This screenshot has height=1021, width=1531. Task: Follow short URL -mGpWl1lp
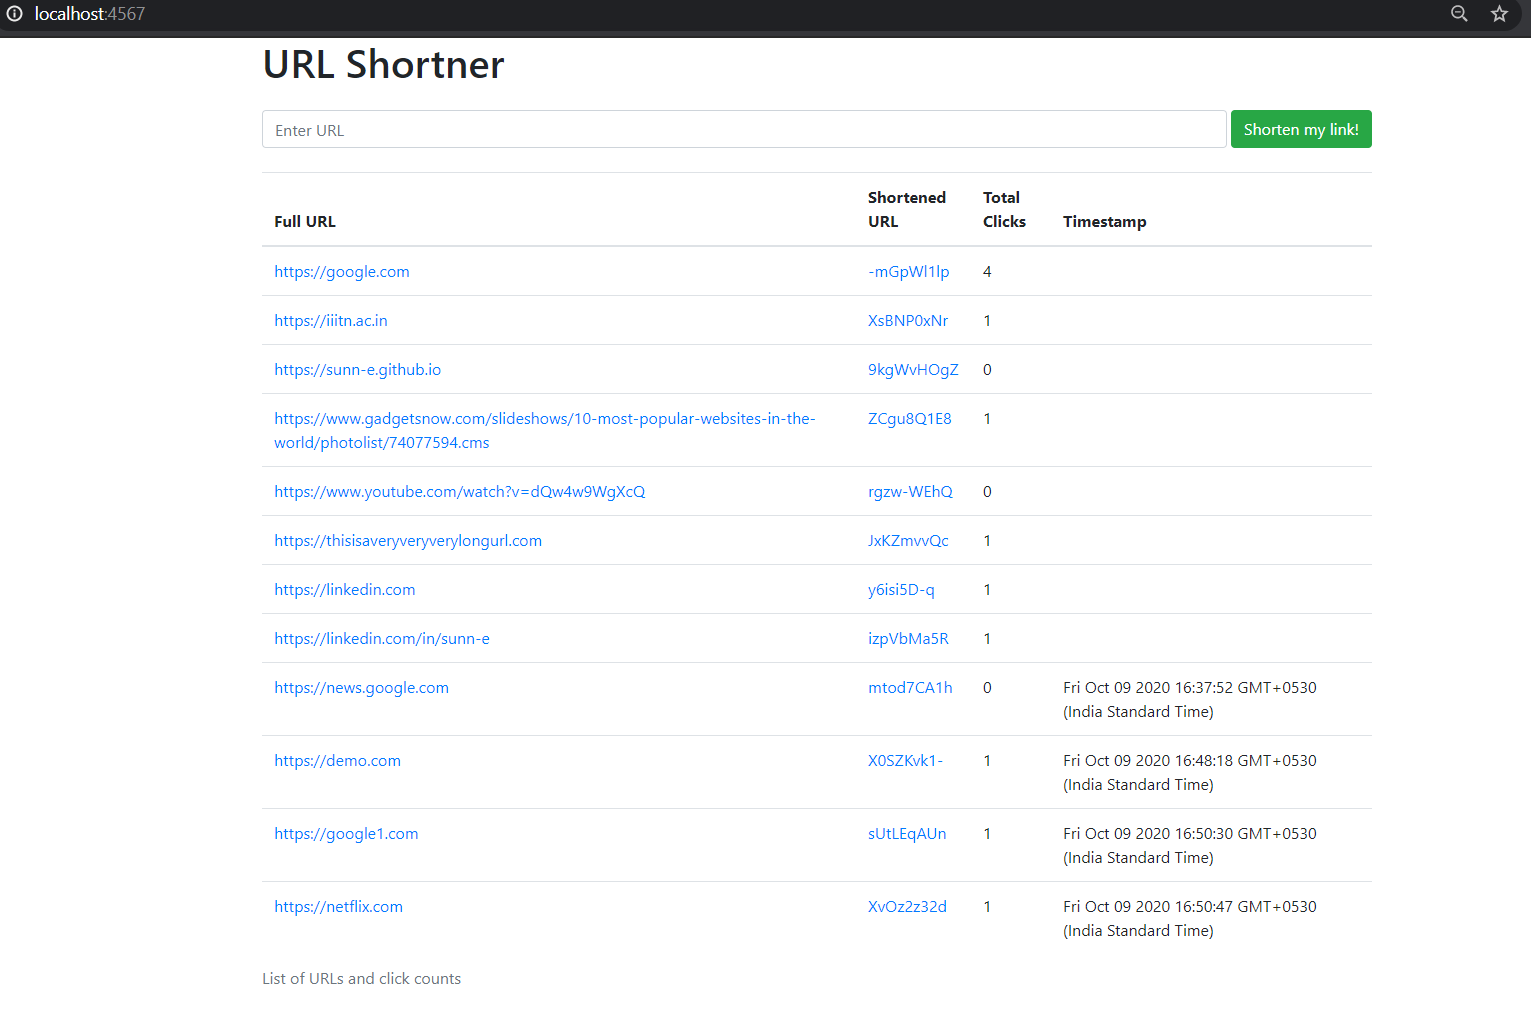(x=909, y=271)
